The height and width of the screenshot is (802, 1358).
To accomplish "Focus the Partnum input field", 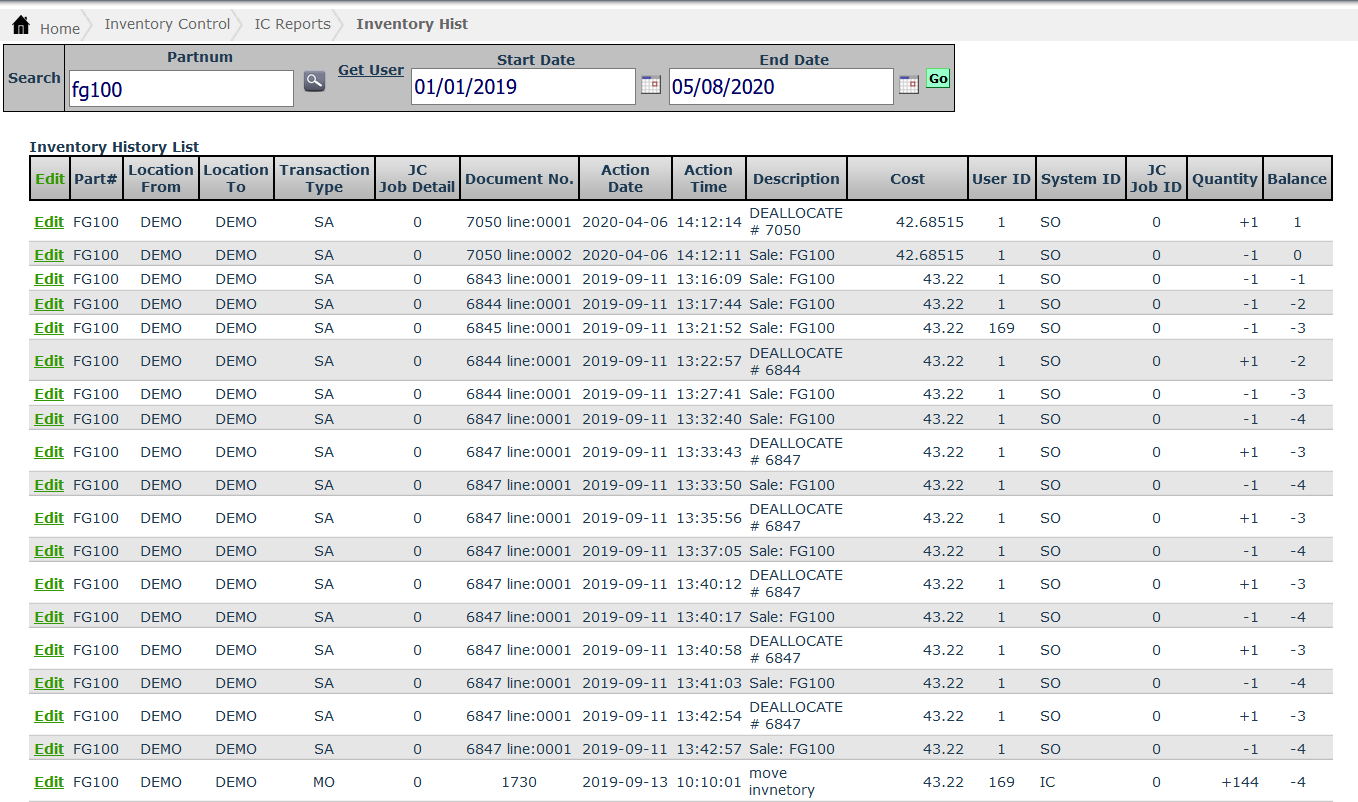I will click(x=181, y=89).
